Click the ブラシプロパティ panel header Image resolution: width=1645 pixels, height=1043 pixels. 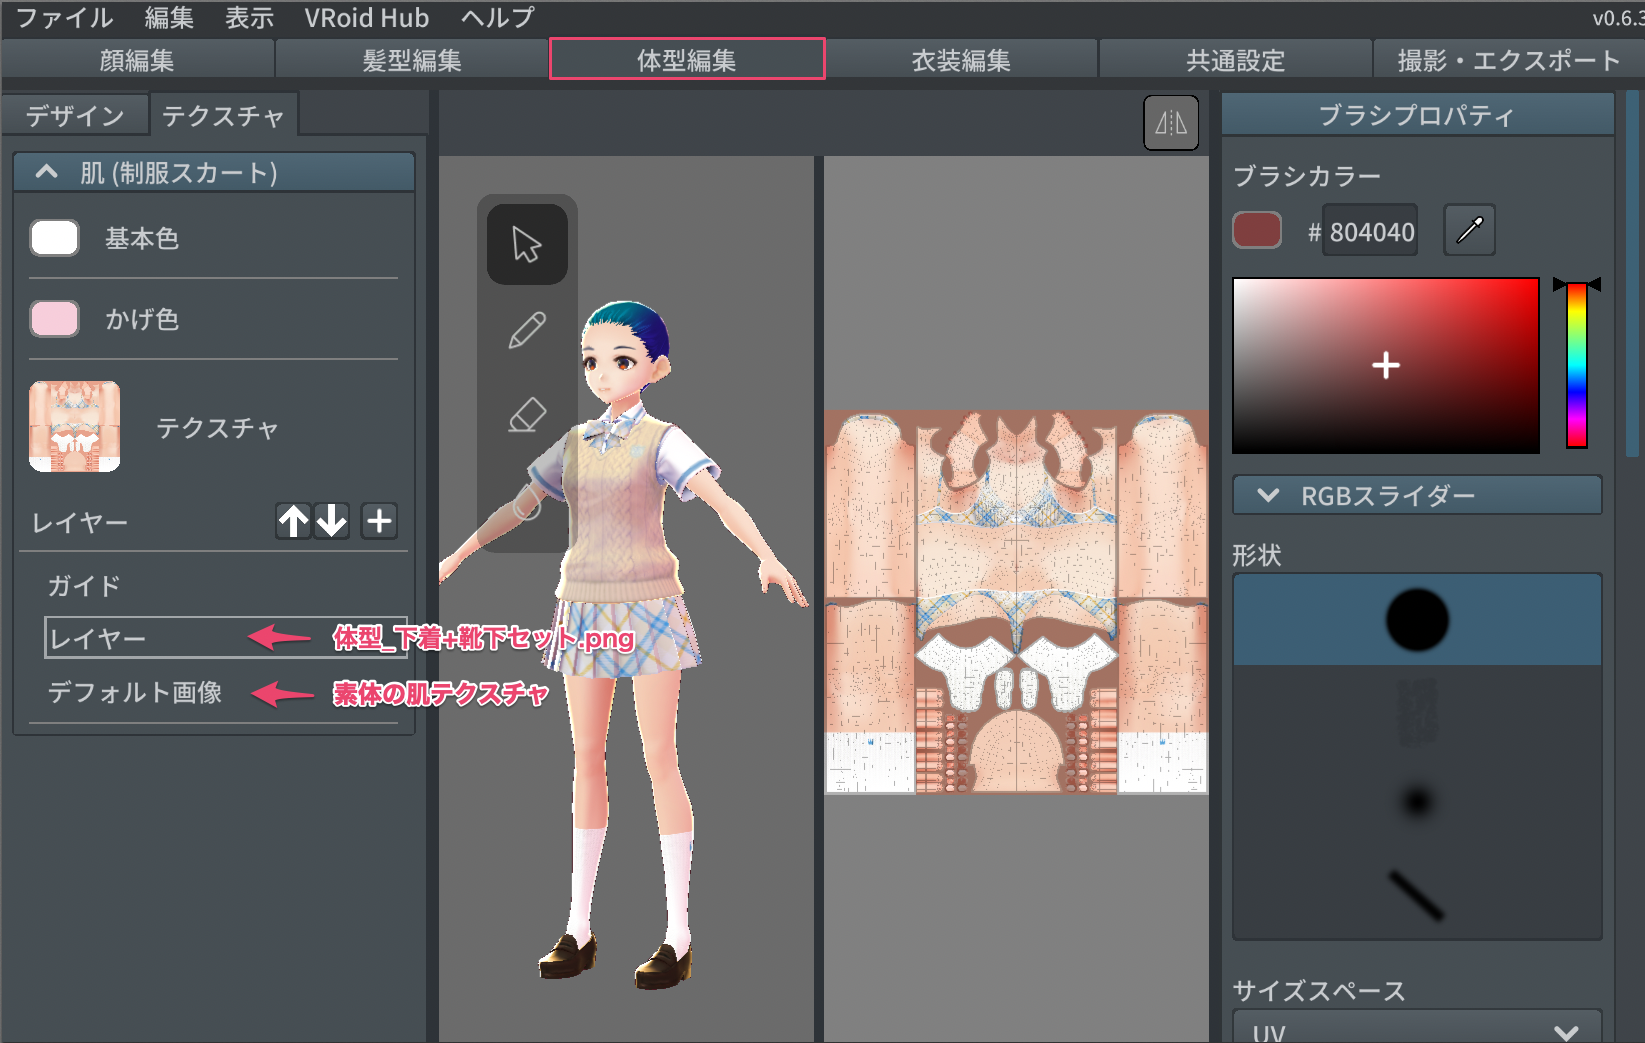pos(1417,115)
